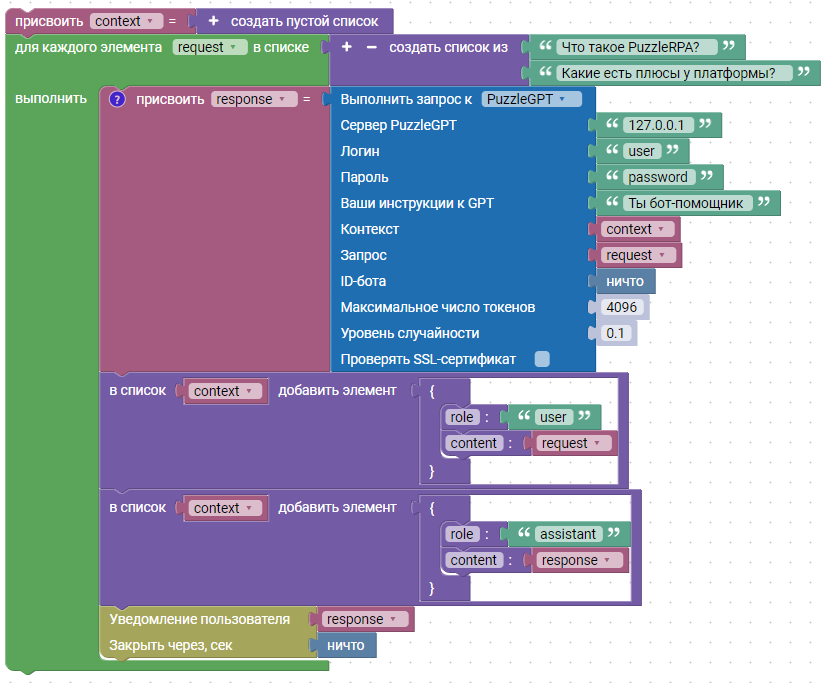Click the 'Что такое PuzzleRPA?' text field
Viewport: 825px width, 683px height.
click(629, 47)
